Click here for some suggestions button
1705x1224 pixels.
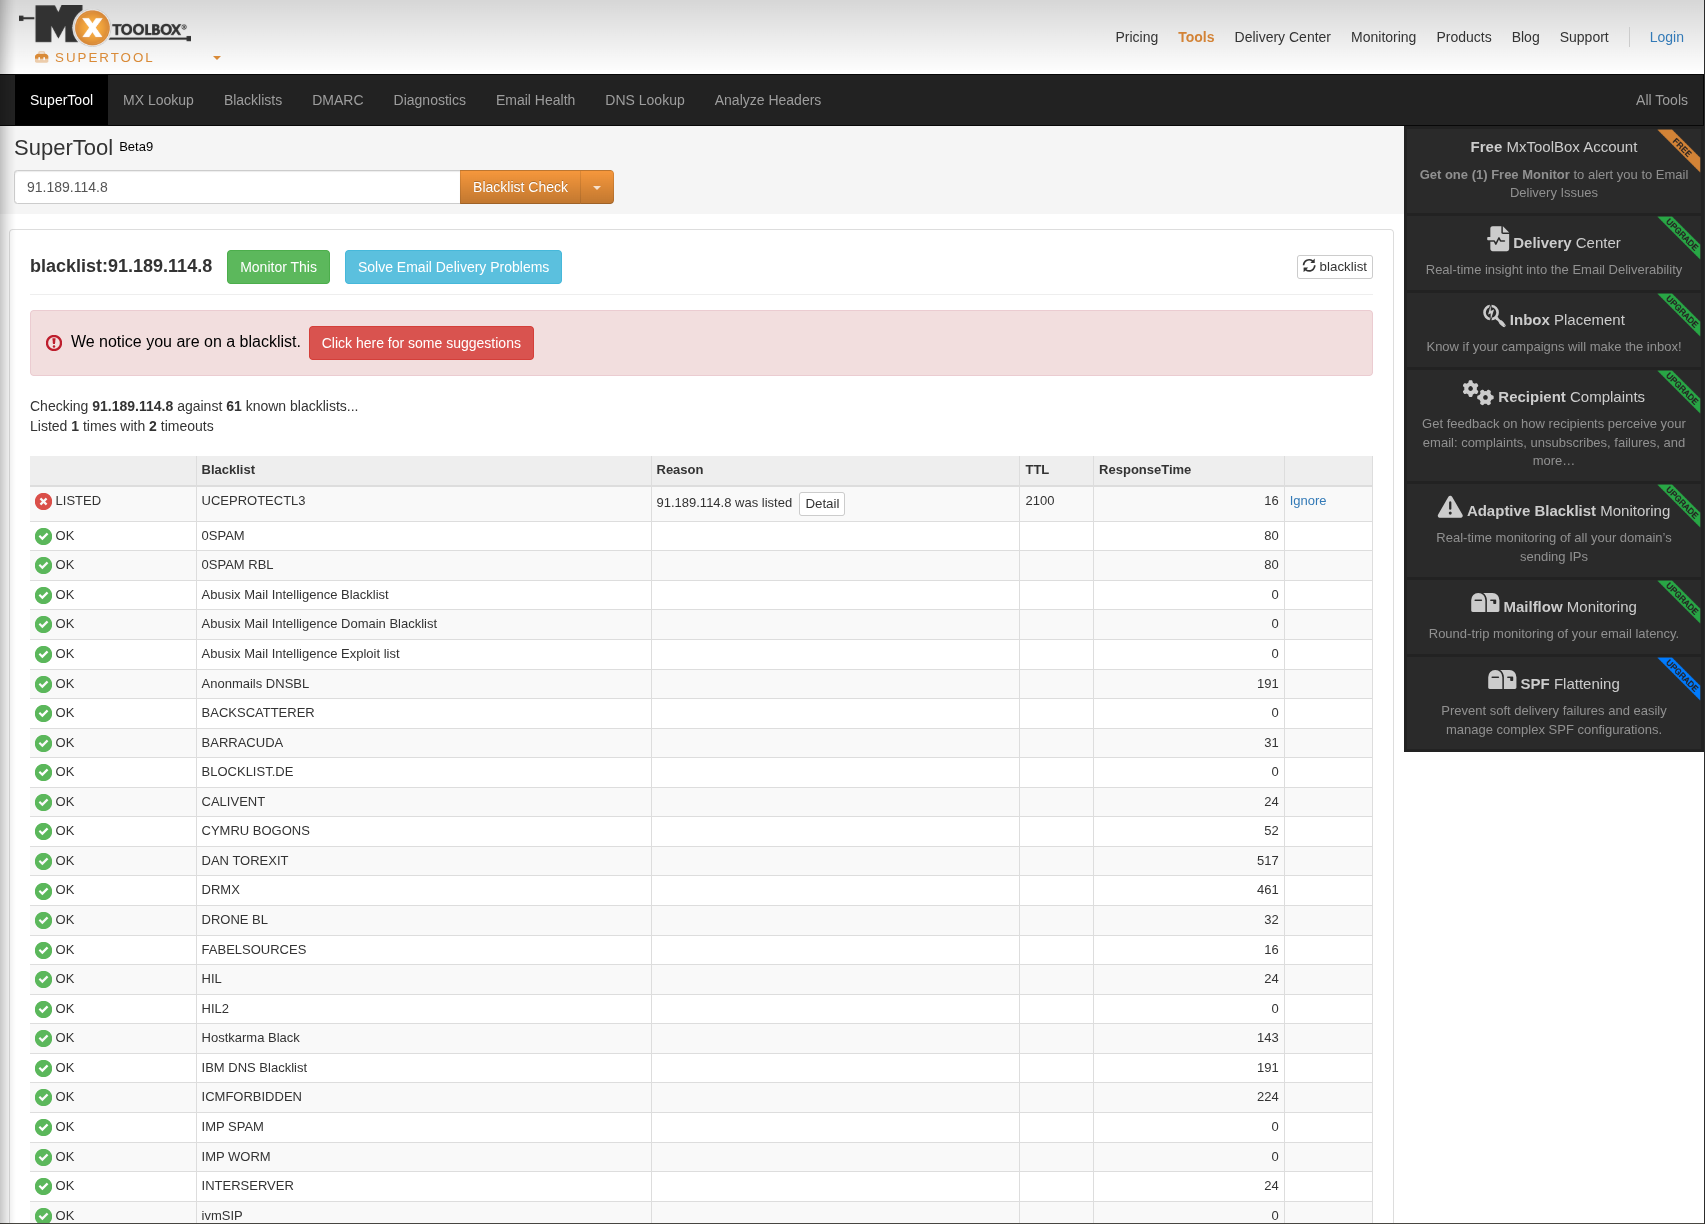(x=421, y=343)
